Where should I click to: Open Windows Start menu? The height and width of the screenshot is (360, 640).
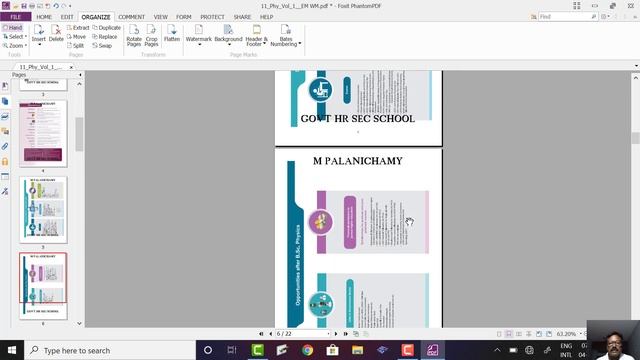[12, 350]
